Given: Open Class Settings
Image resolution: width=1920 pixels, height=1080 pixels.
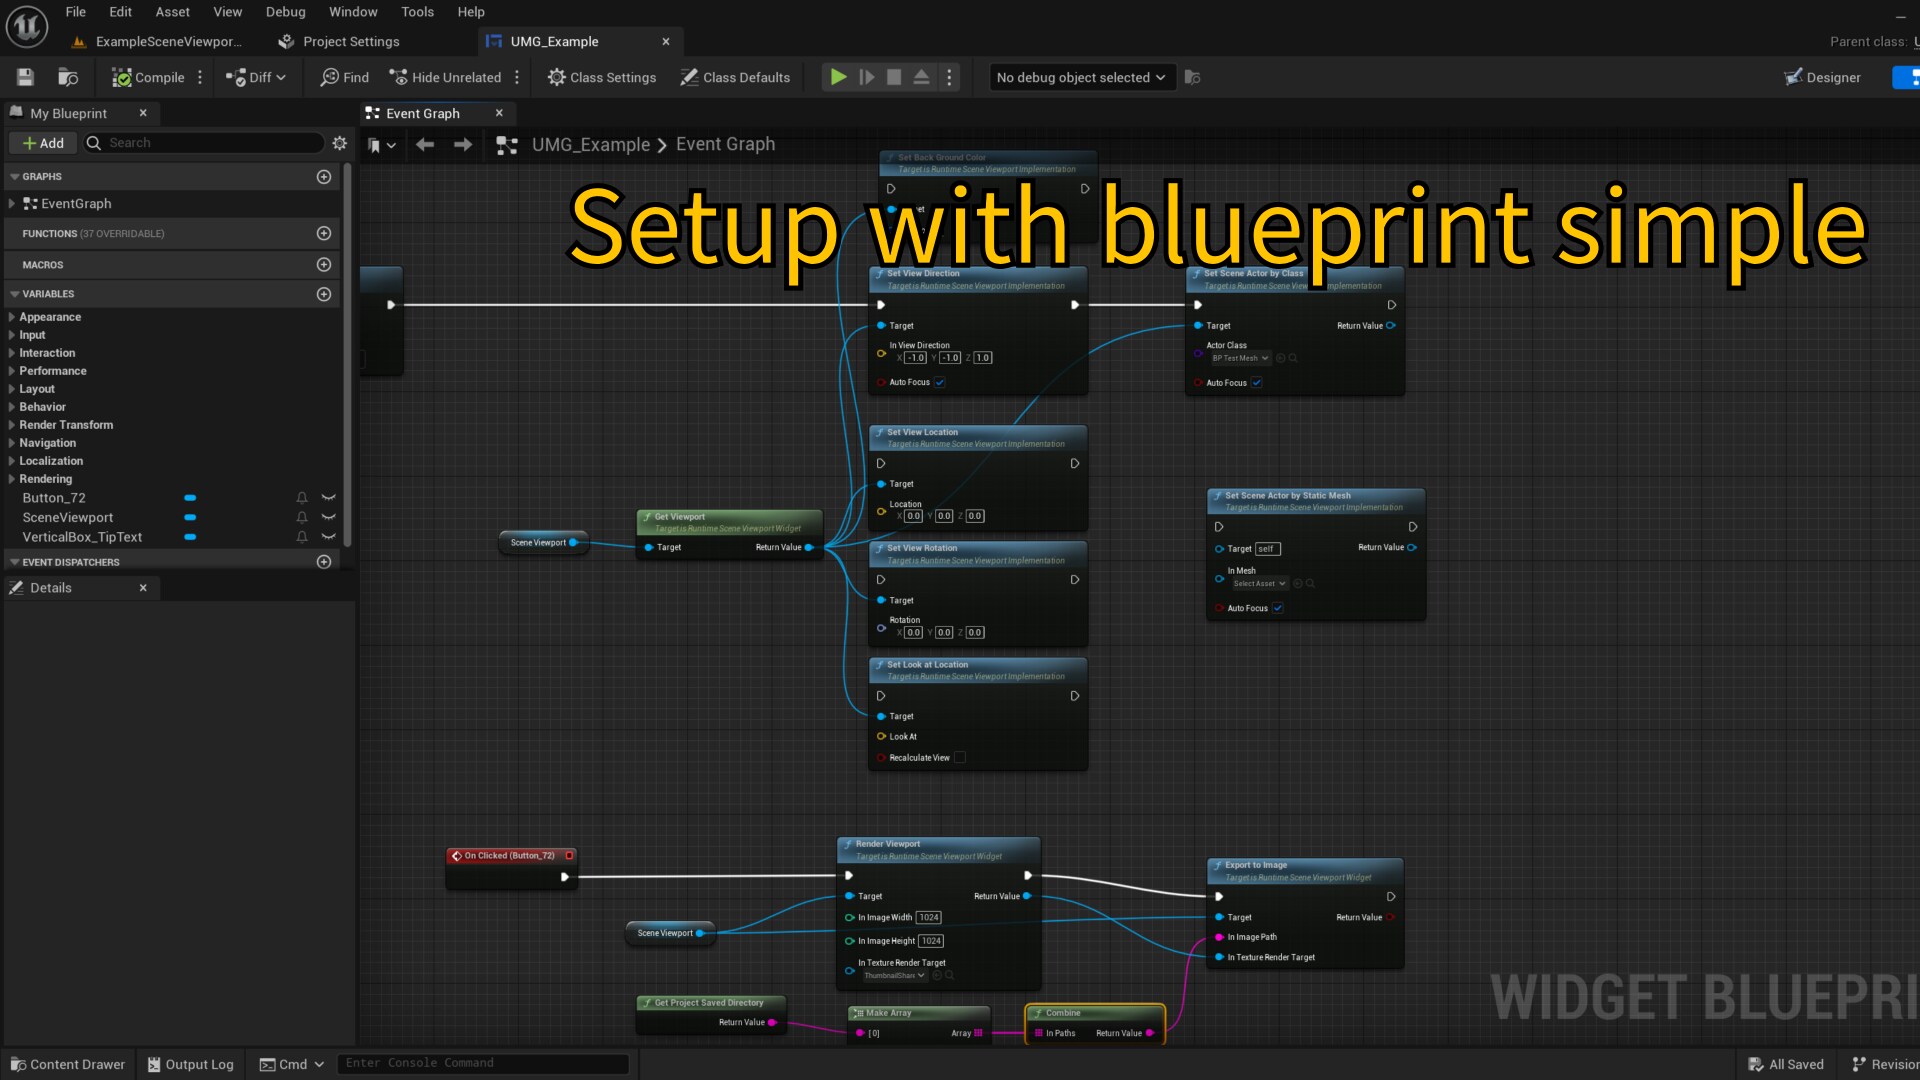Looking at the screenshot, I should coord(602,77).
